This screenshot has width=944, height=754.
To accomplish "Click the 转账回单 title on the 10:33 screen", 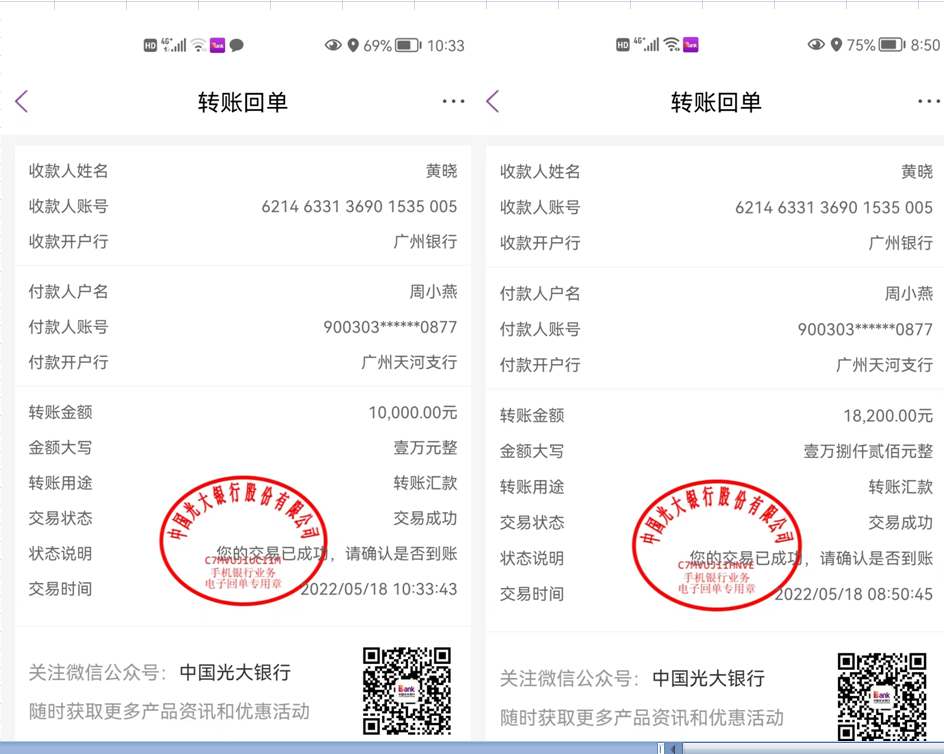I will click(242, 102).
